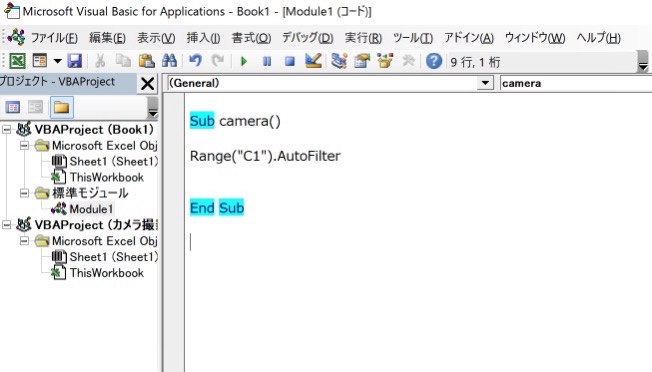
Task: Open the 実行(R) menu
Action: [363, 38]
